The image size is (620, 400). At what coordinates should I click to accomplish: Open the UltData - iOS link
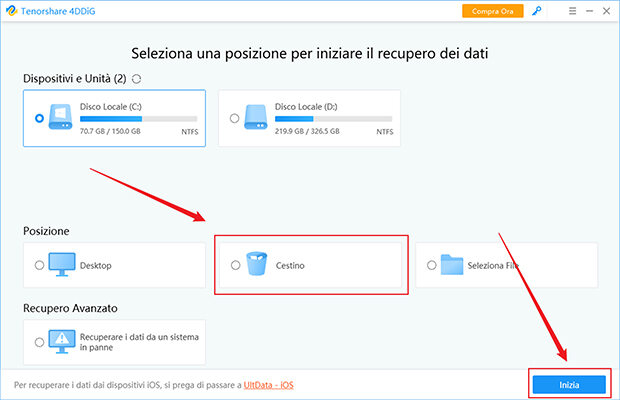point(268,385)
